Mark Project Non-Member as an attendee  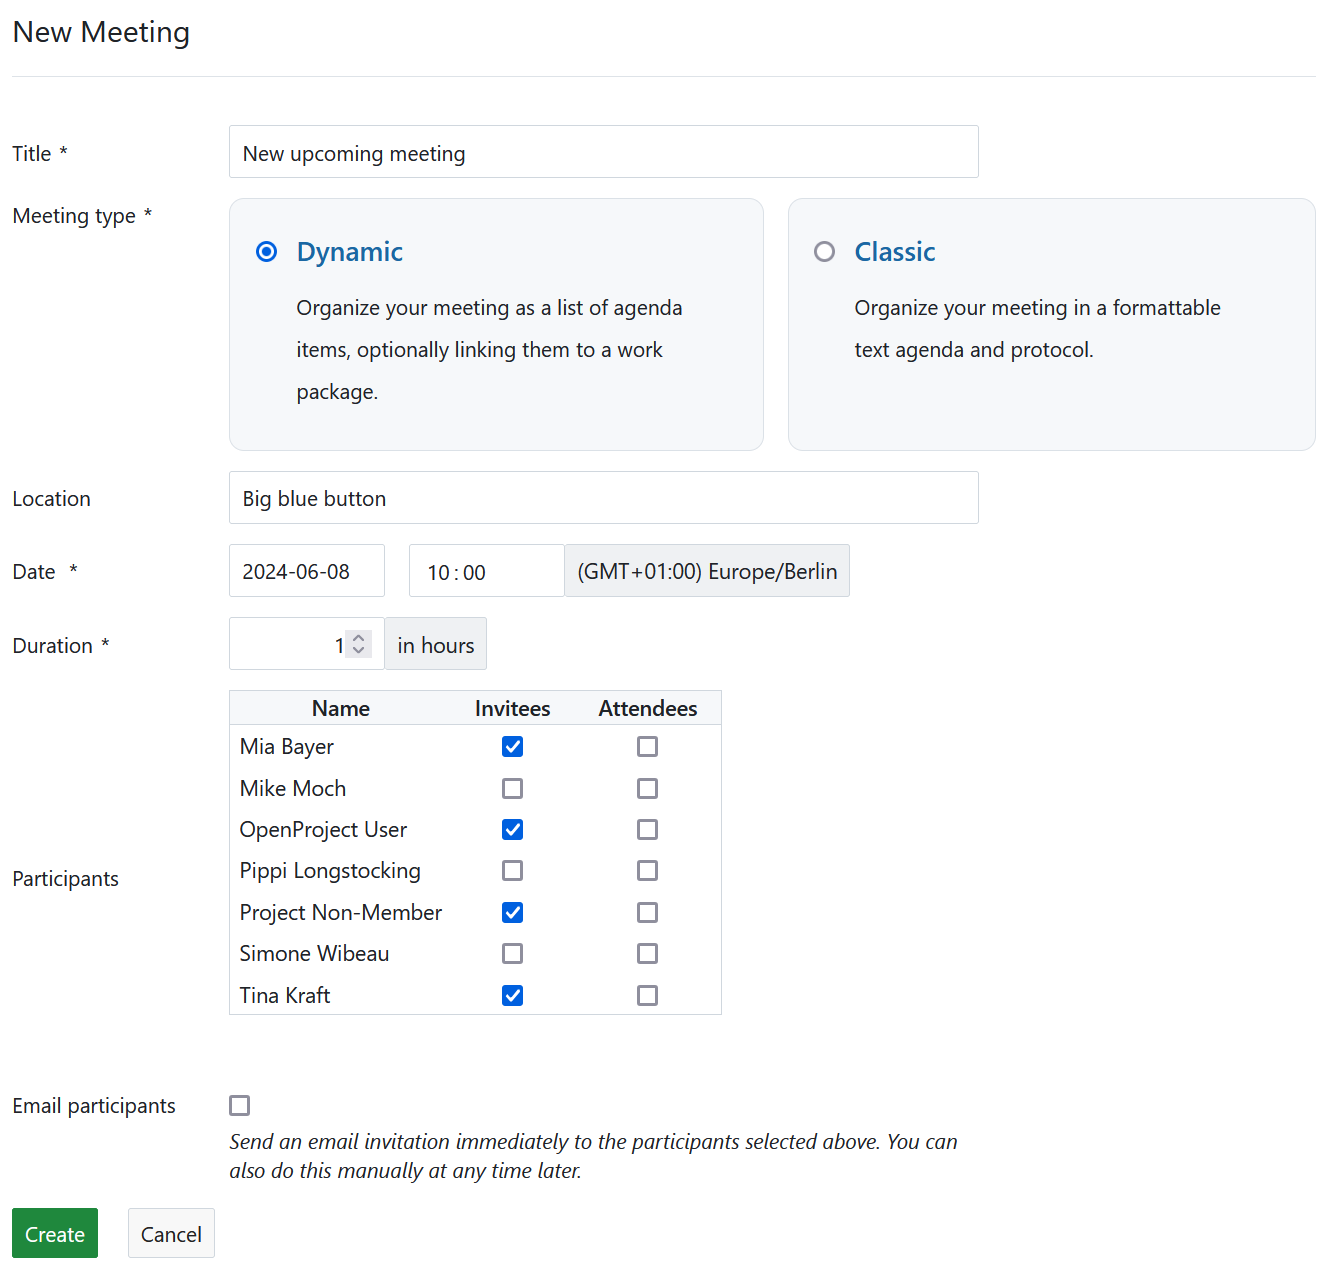[x=647, y=913]
